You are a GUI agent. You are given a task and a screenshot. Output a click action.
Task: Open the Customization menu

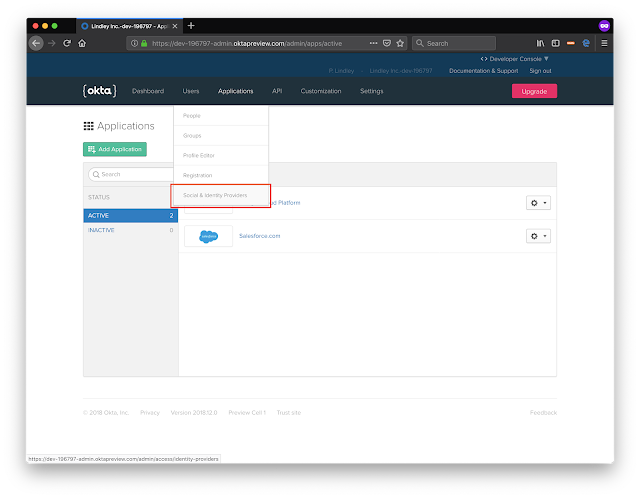point(321,91)
